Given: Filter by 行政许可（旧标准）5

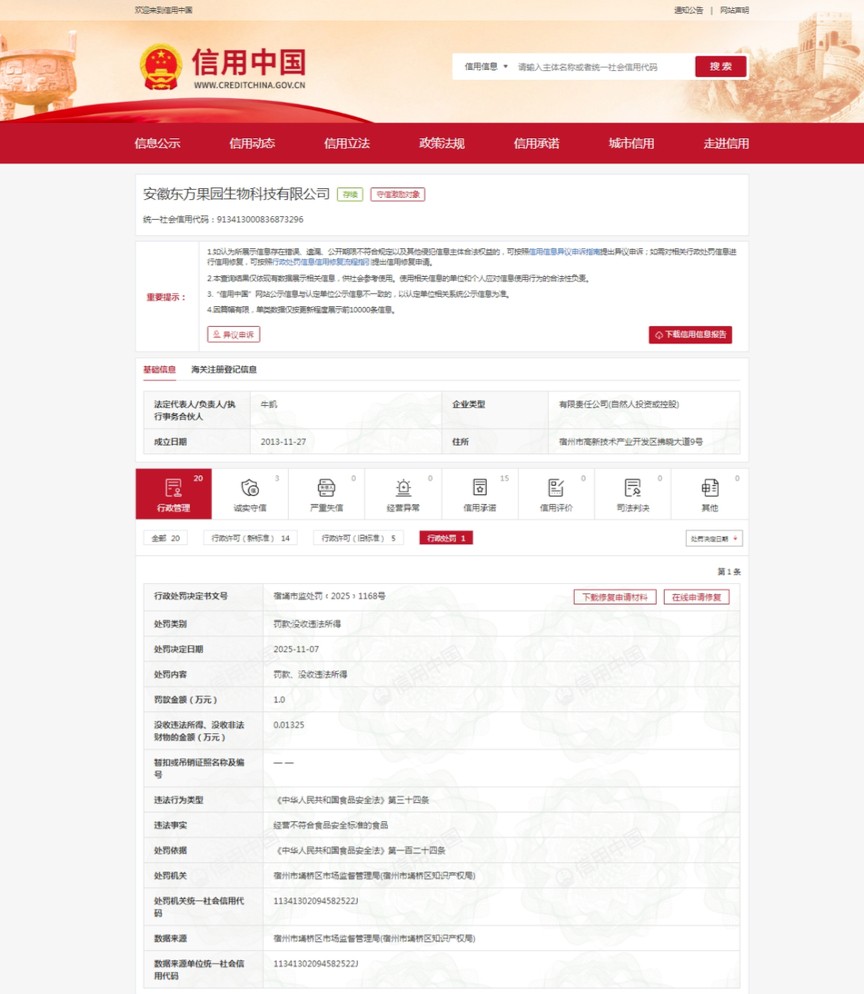Looking at the screenshot, I should click(358, 538).
